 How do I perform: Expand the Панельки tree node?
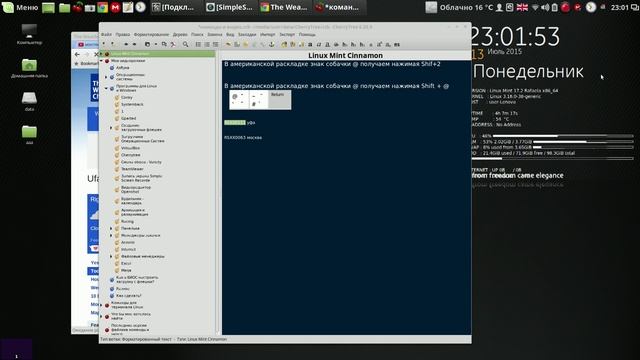[x=111, y=228]
